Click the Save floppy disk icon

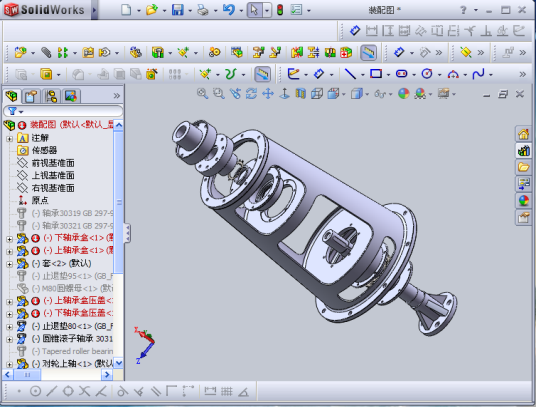click(177, 10)
